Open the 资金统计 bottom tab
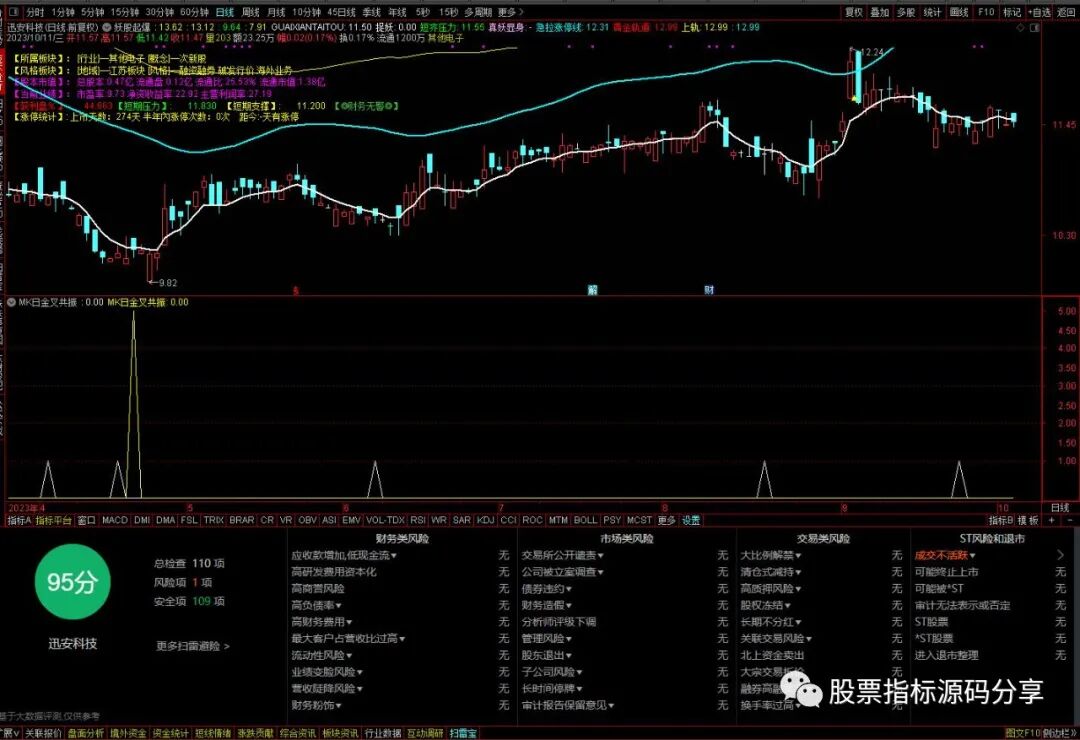The image size is (1080, 740). (170, 734)
